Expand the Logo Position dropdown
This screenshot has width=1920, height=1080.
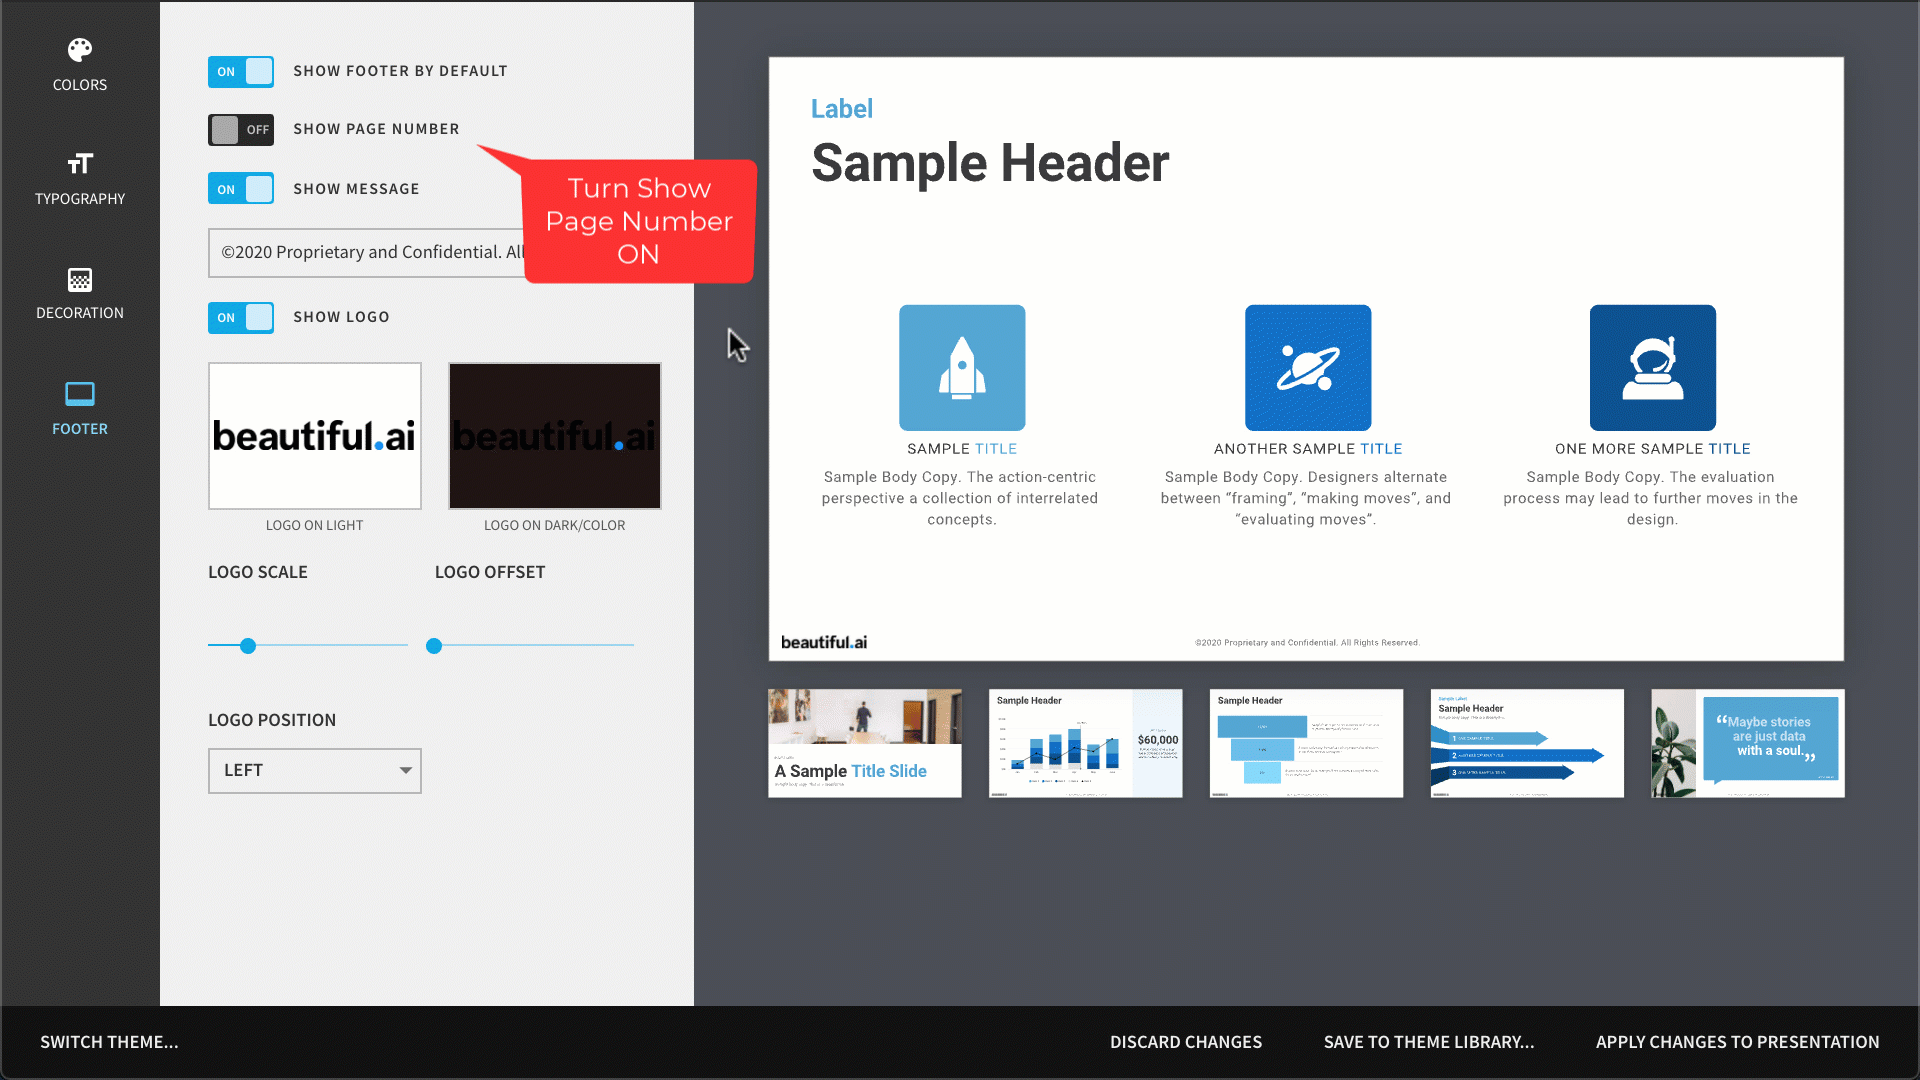click(315, 771)
